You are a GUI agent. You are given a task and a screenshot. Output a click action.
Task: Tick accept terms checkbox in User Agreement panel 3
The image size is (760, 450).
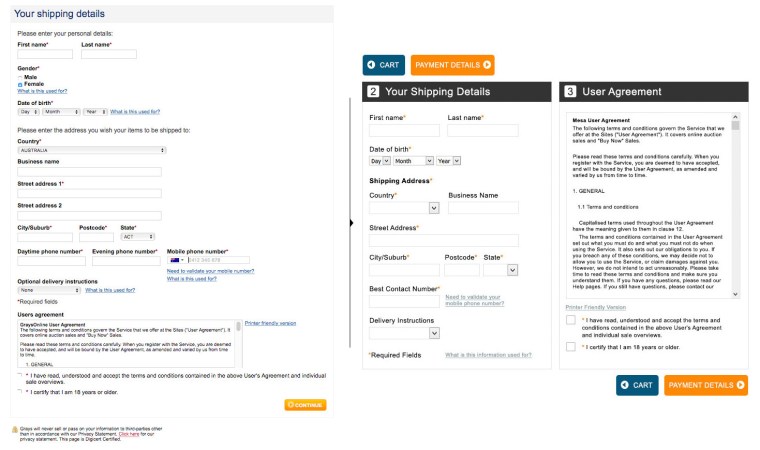coord(570,320)
